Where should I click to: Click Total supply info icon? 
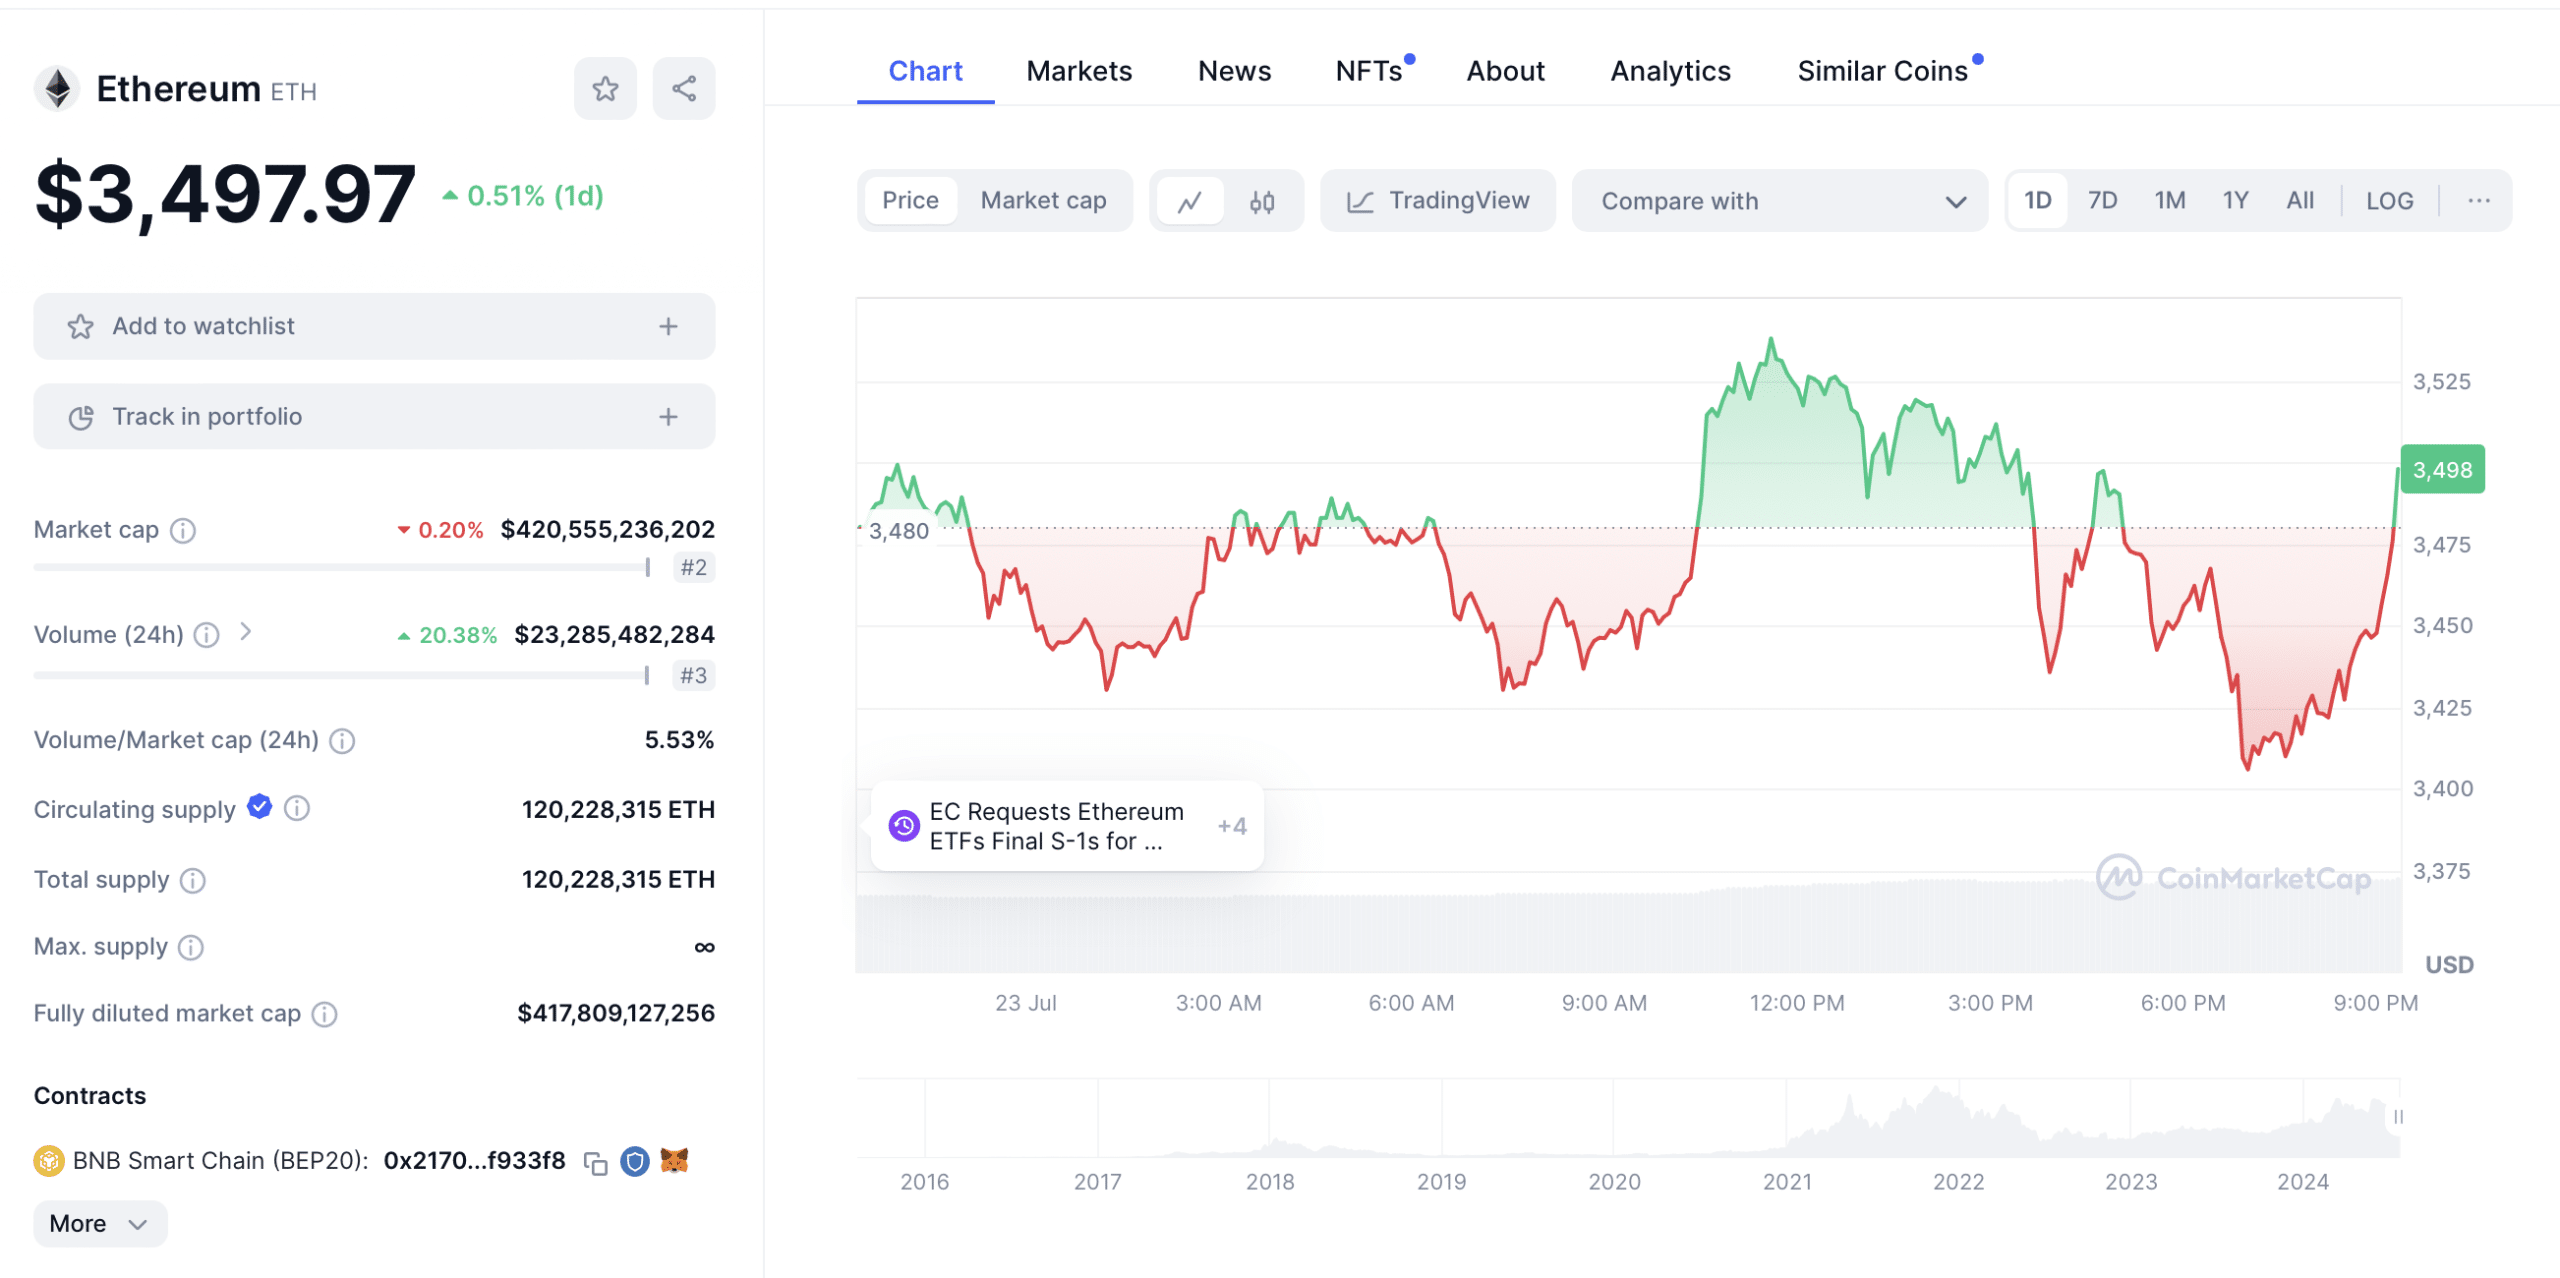pyautogui.click(x=193, y=881)
